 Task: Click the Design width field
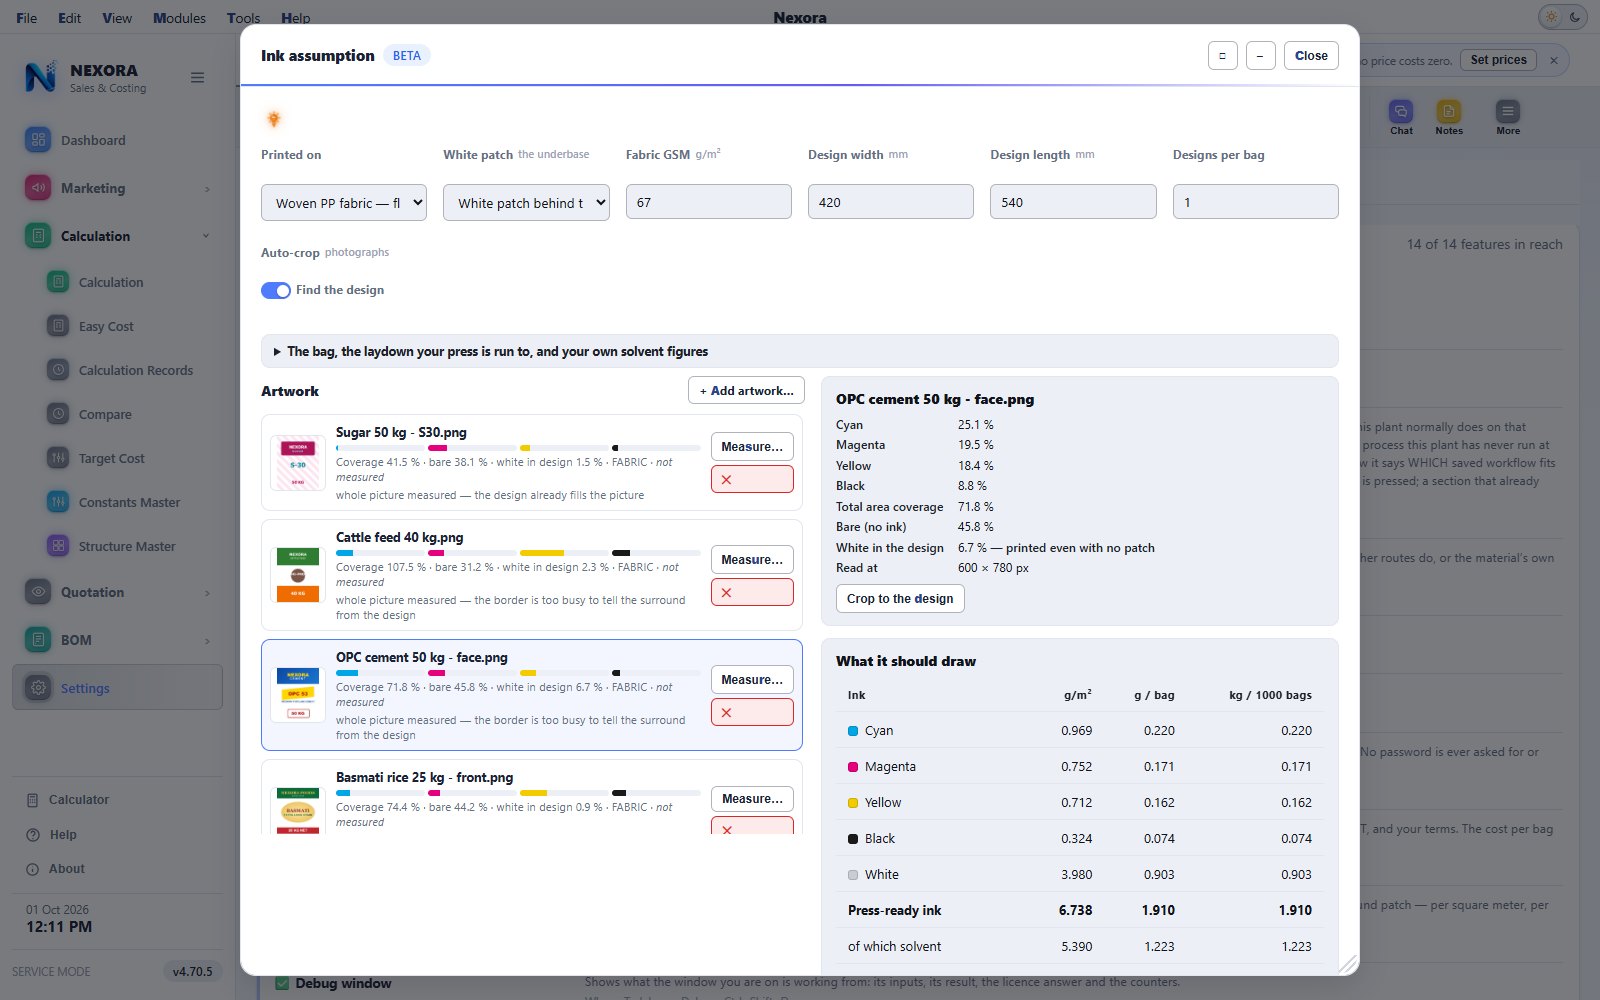pyautogui.click(x=890, y=202)
